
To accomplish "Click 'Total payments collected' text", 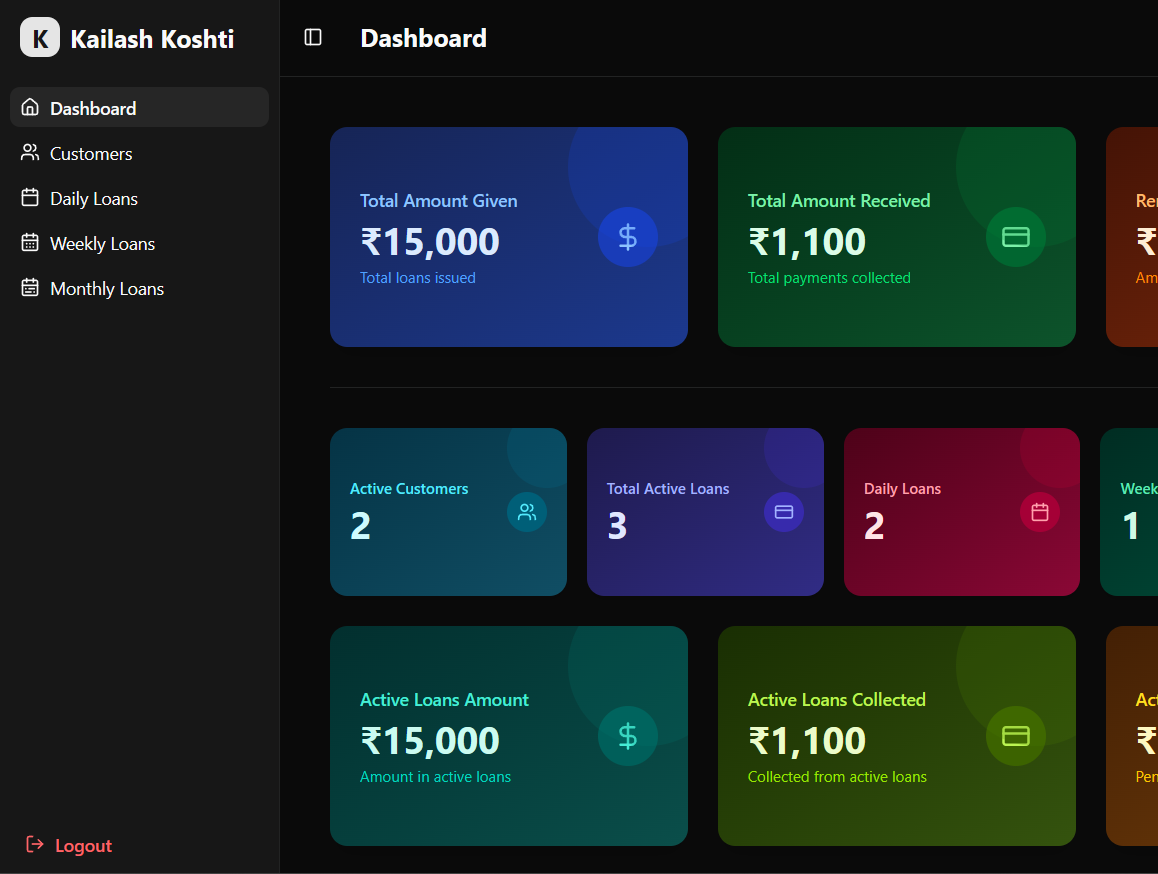I will tap(829, 278).
